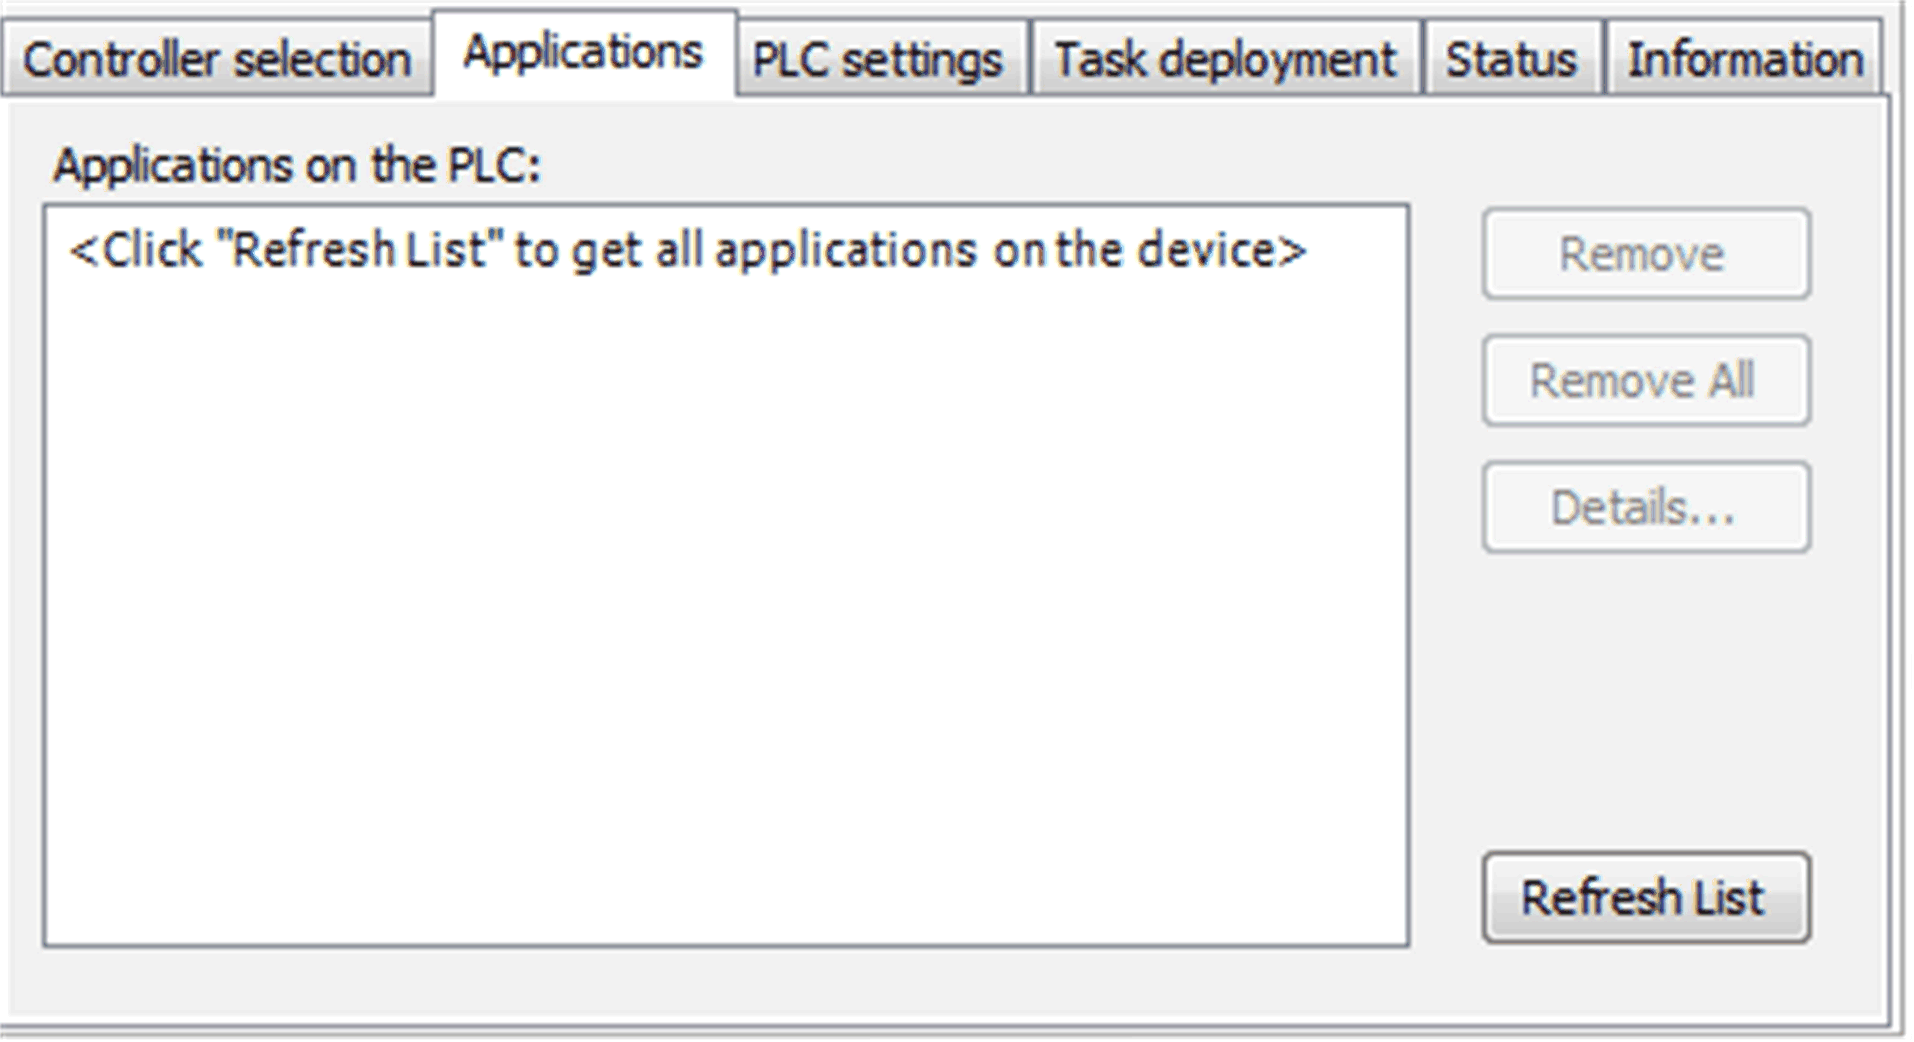Adjust settings in the PLC settings tab
The height and width of the screenshot is (1042, 1914).
[x=877, y=60]
